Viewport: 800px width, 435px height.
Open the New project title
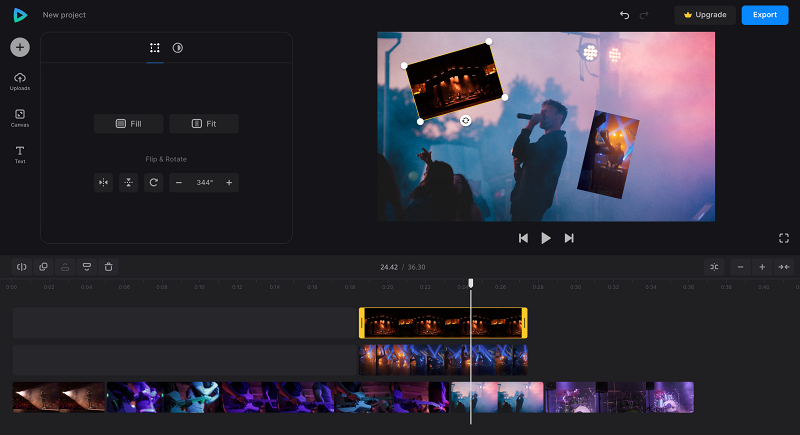tap(64, 15)
